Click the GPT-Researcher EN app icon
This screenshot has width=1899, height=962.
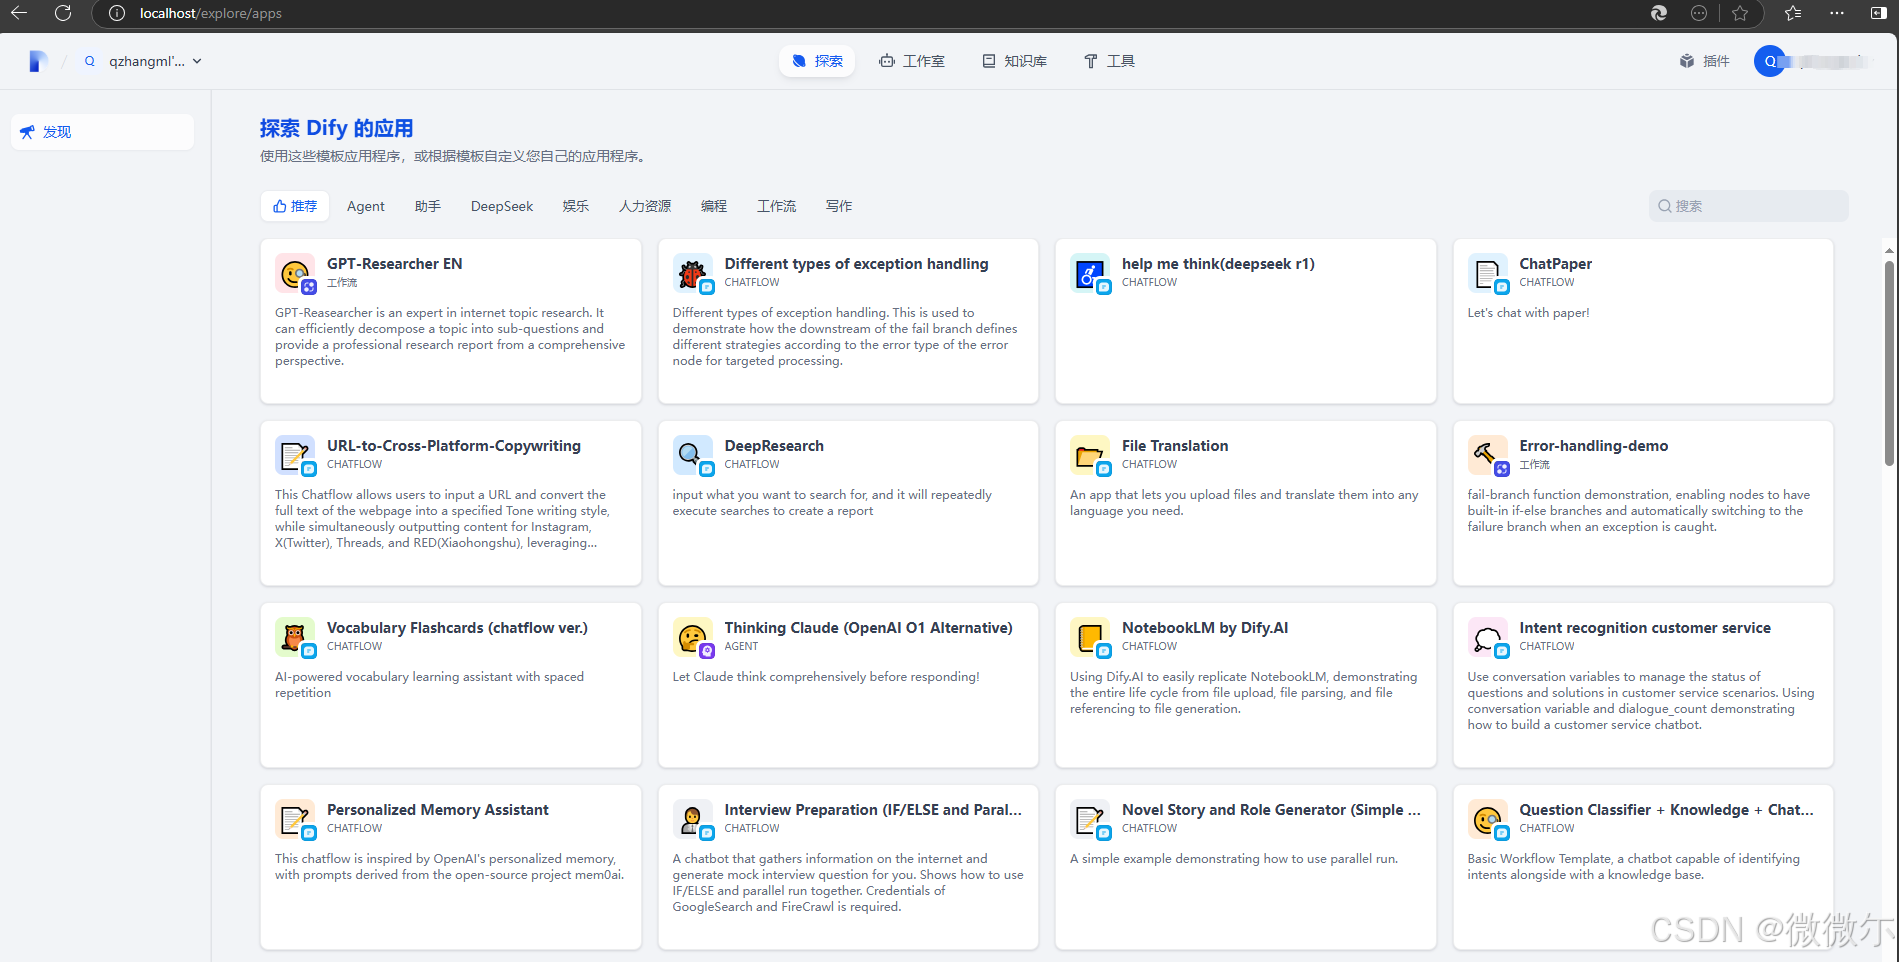295,273
